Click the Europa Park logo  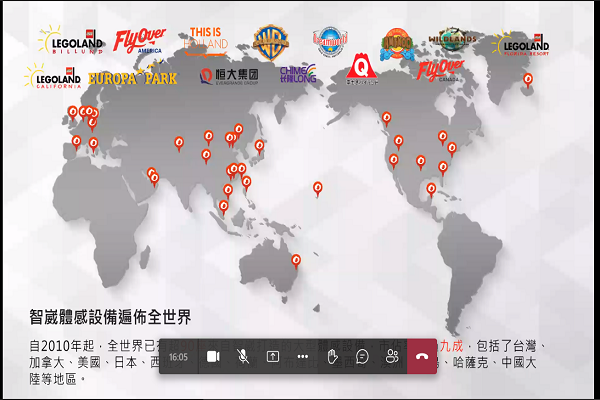pos(132,77)
